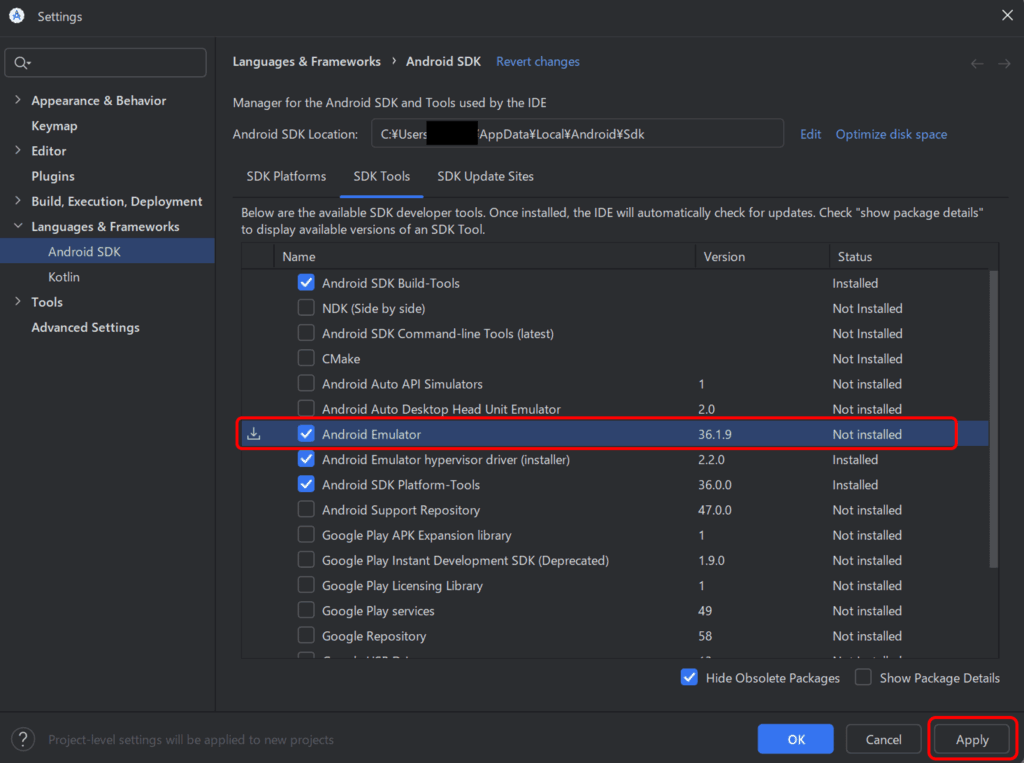1024x763 pixels.
Task: Click version 36.0.0 cell
Action: click(714, 485)
